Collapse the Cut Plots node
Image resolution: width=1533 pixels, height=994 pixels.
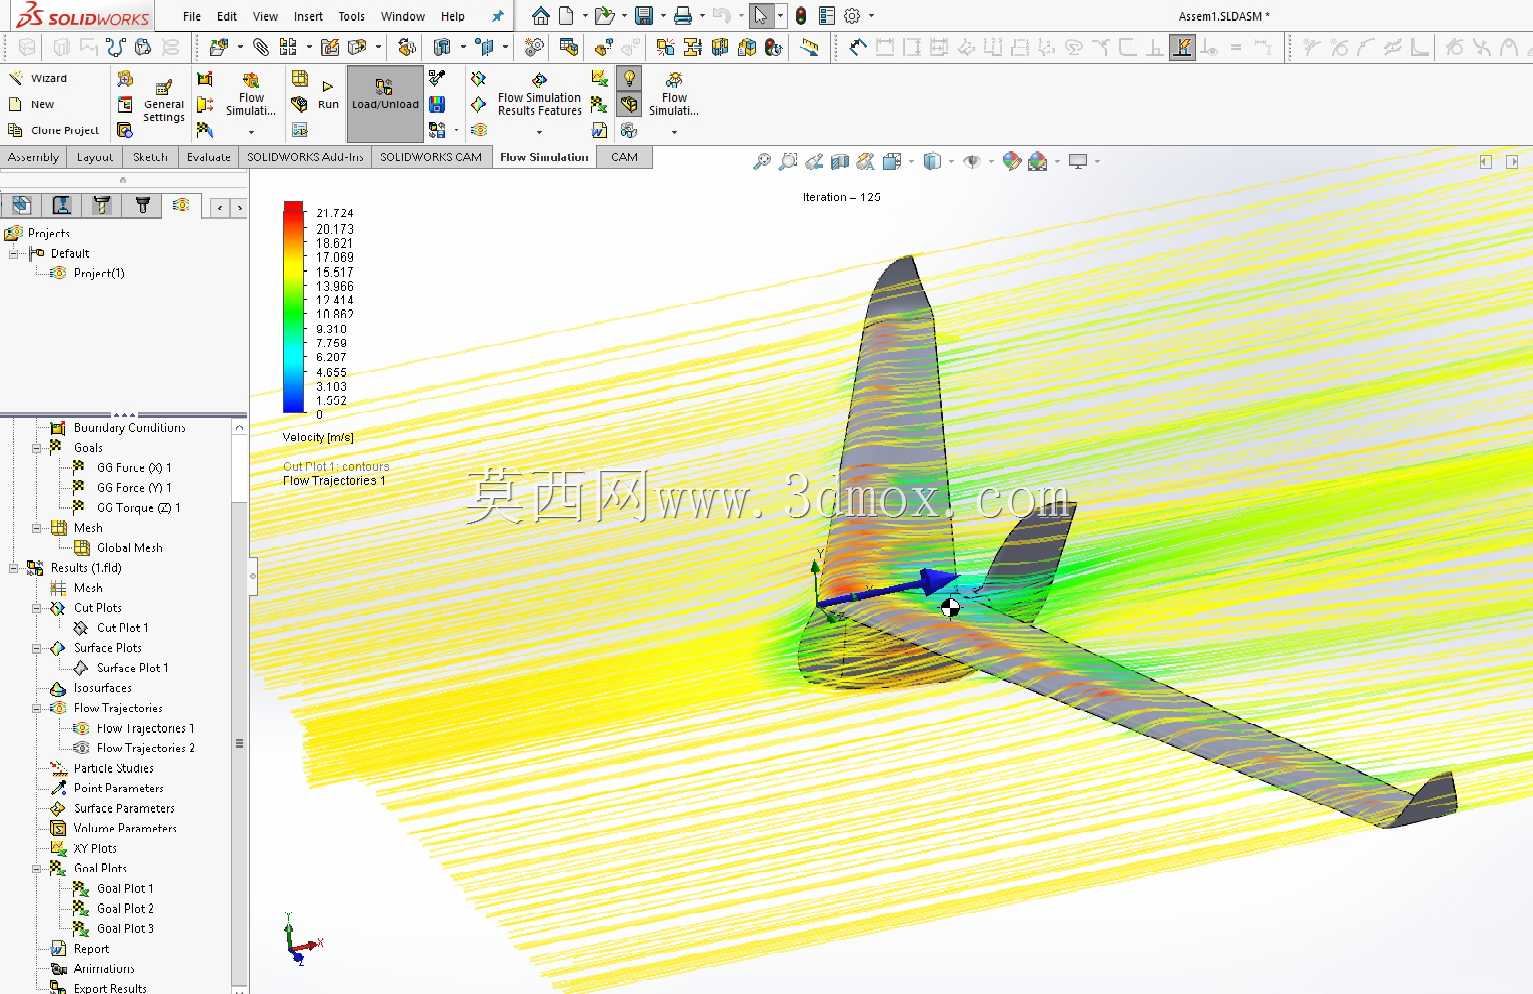(37, 608)
